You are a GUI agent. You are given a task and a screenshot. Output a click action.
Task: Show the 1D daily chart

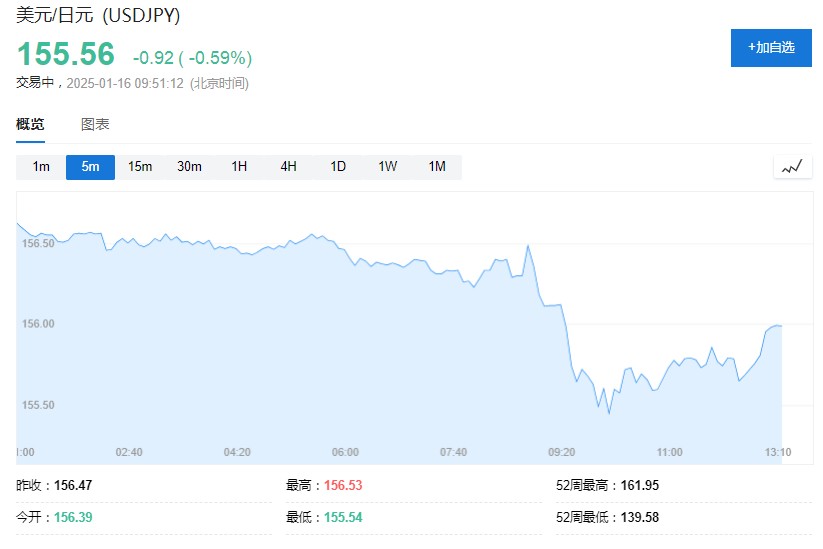tap(338, 167)
